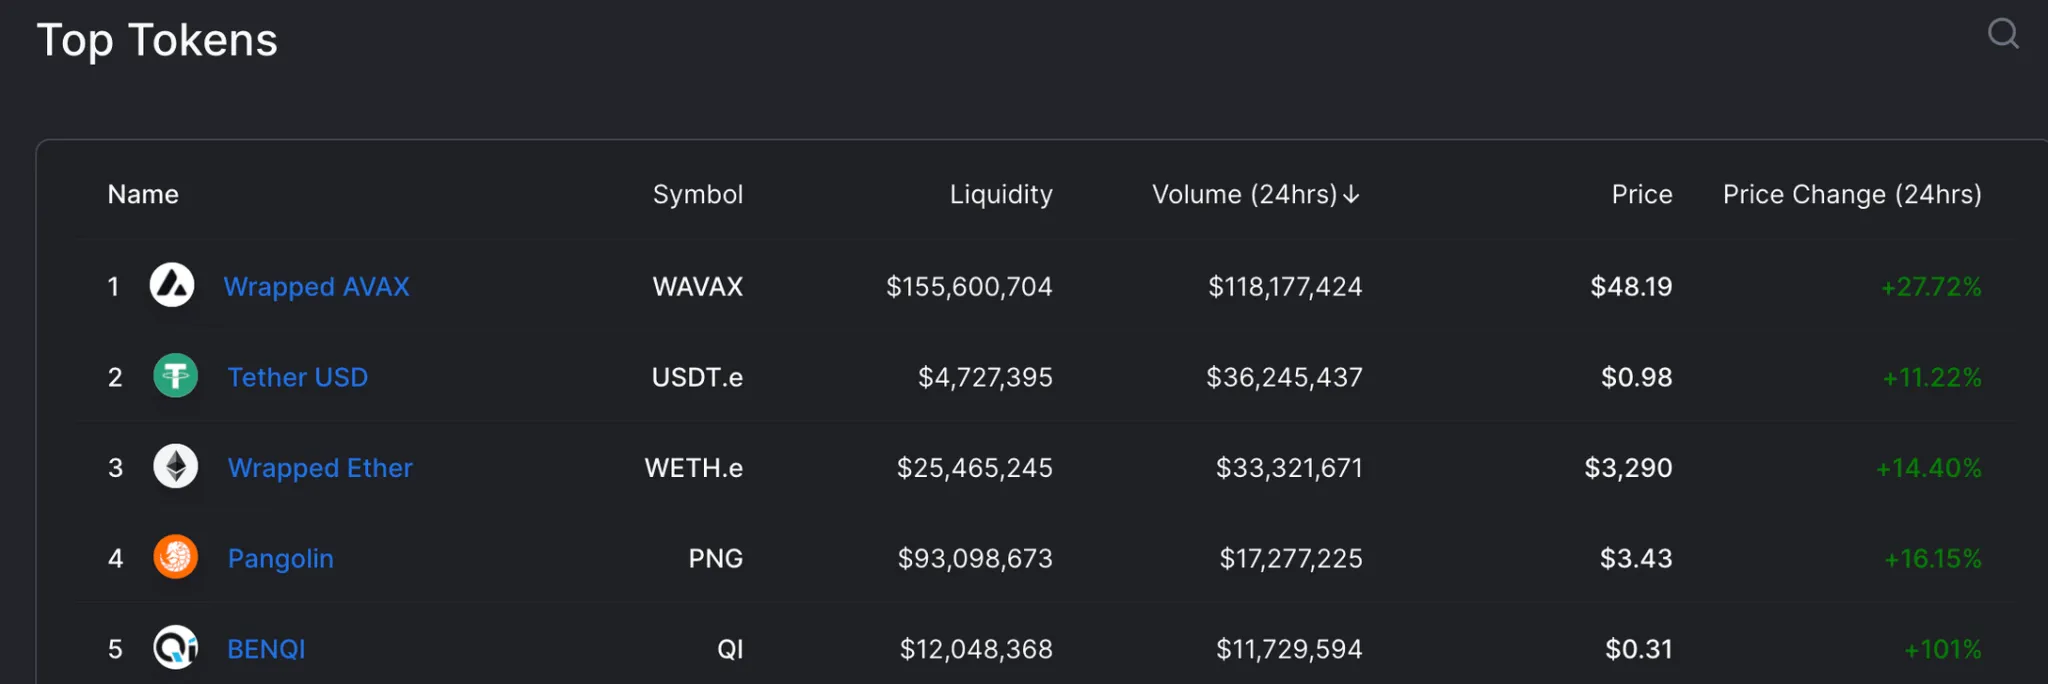Open the Wrapped AVAX token link
Image resolution: width=2048 pixels, height=684 pixels.
pos(316,287)
